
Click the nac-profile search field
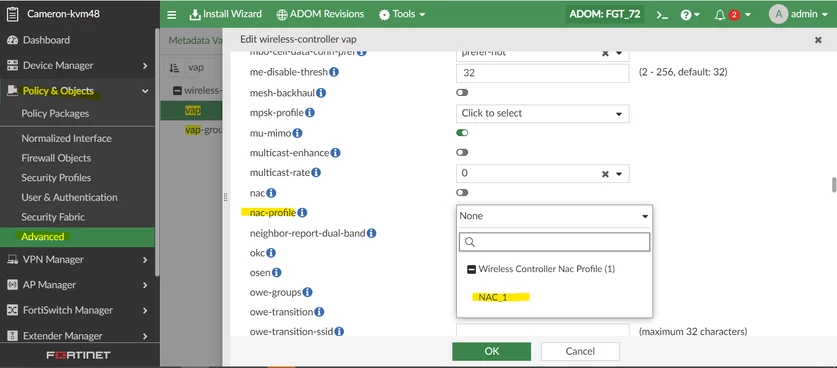tap(554, 242)
